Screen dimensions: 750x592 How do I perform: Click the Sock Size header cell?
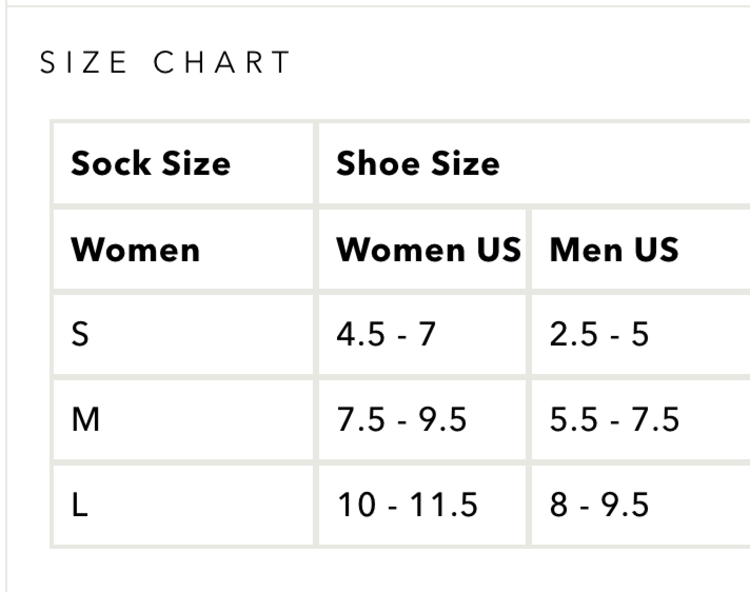click(150, 163)
